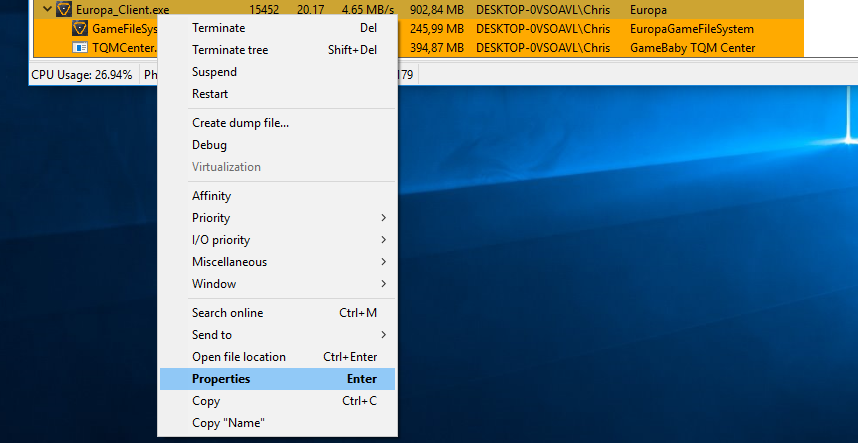This screenshot has width=858, height=443.
Task: Open the Miscellaneous submenu arrow
Action: click(x=384, y=261)
